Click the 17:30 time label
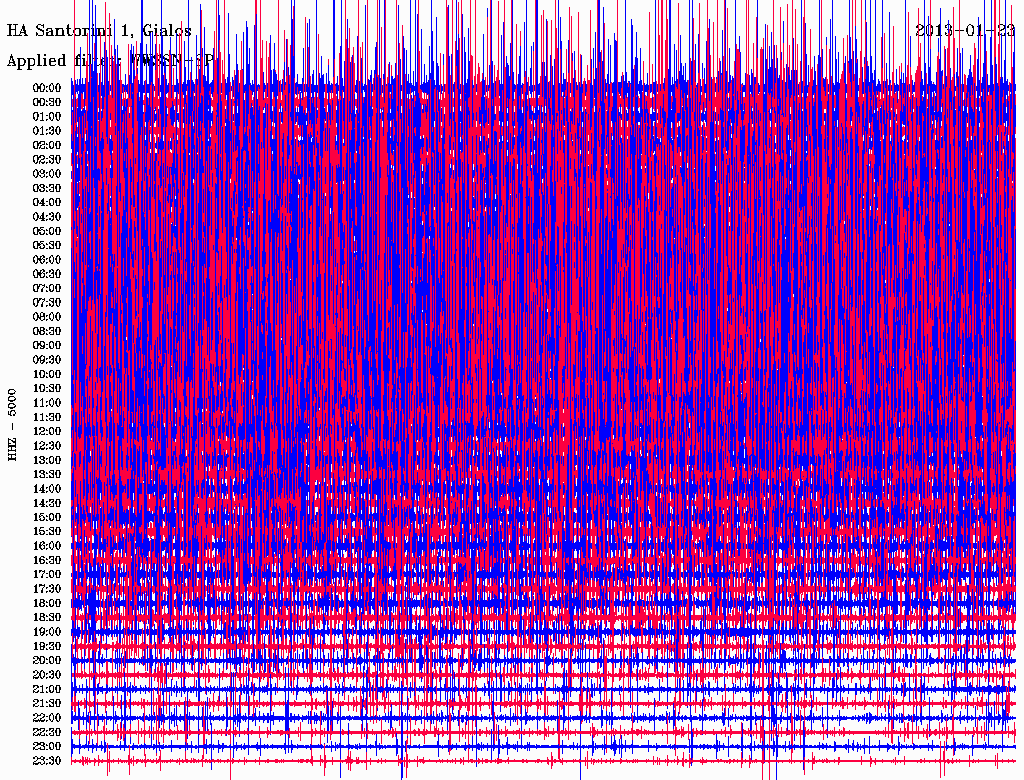The image size is (1024, 780). [47, 589]
